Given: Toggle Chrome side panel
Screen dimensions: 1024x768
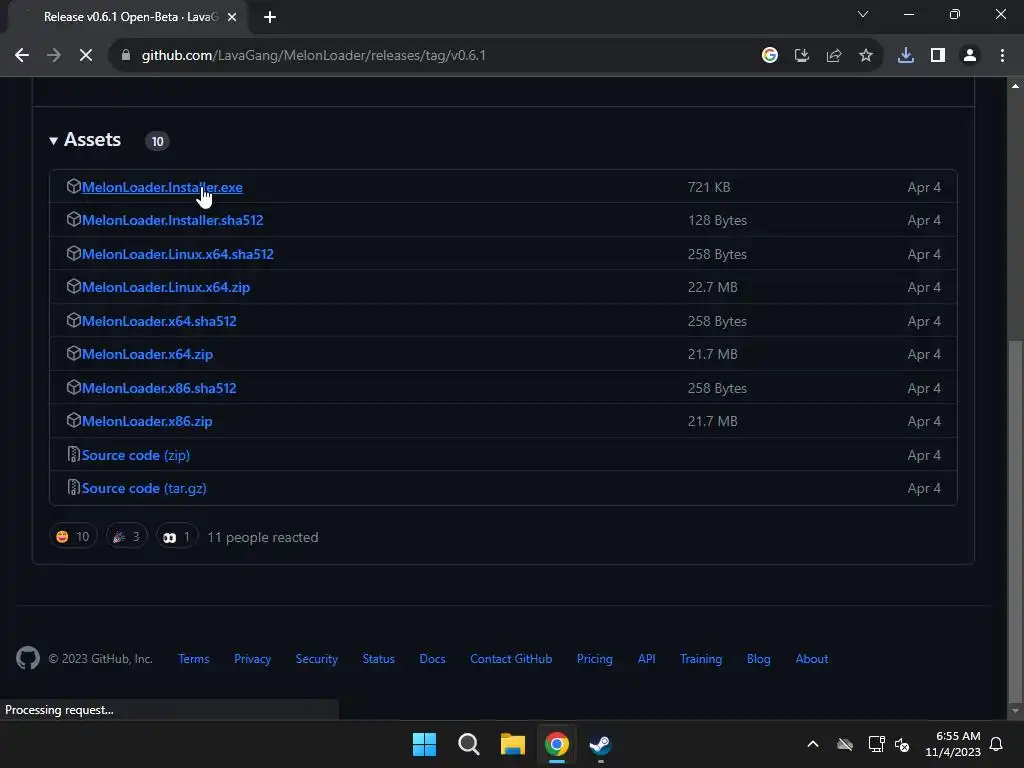Looking at the screenshot, I should point(938,56).
